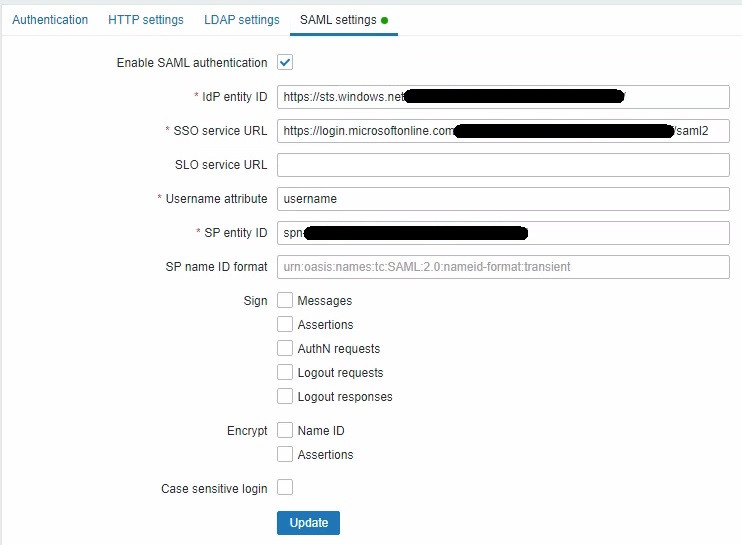Screen dimensions: 742x545
Task: Switch to the Authentication tab
Action: [x=50, y=20]
